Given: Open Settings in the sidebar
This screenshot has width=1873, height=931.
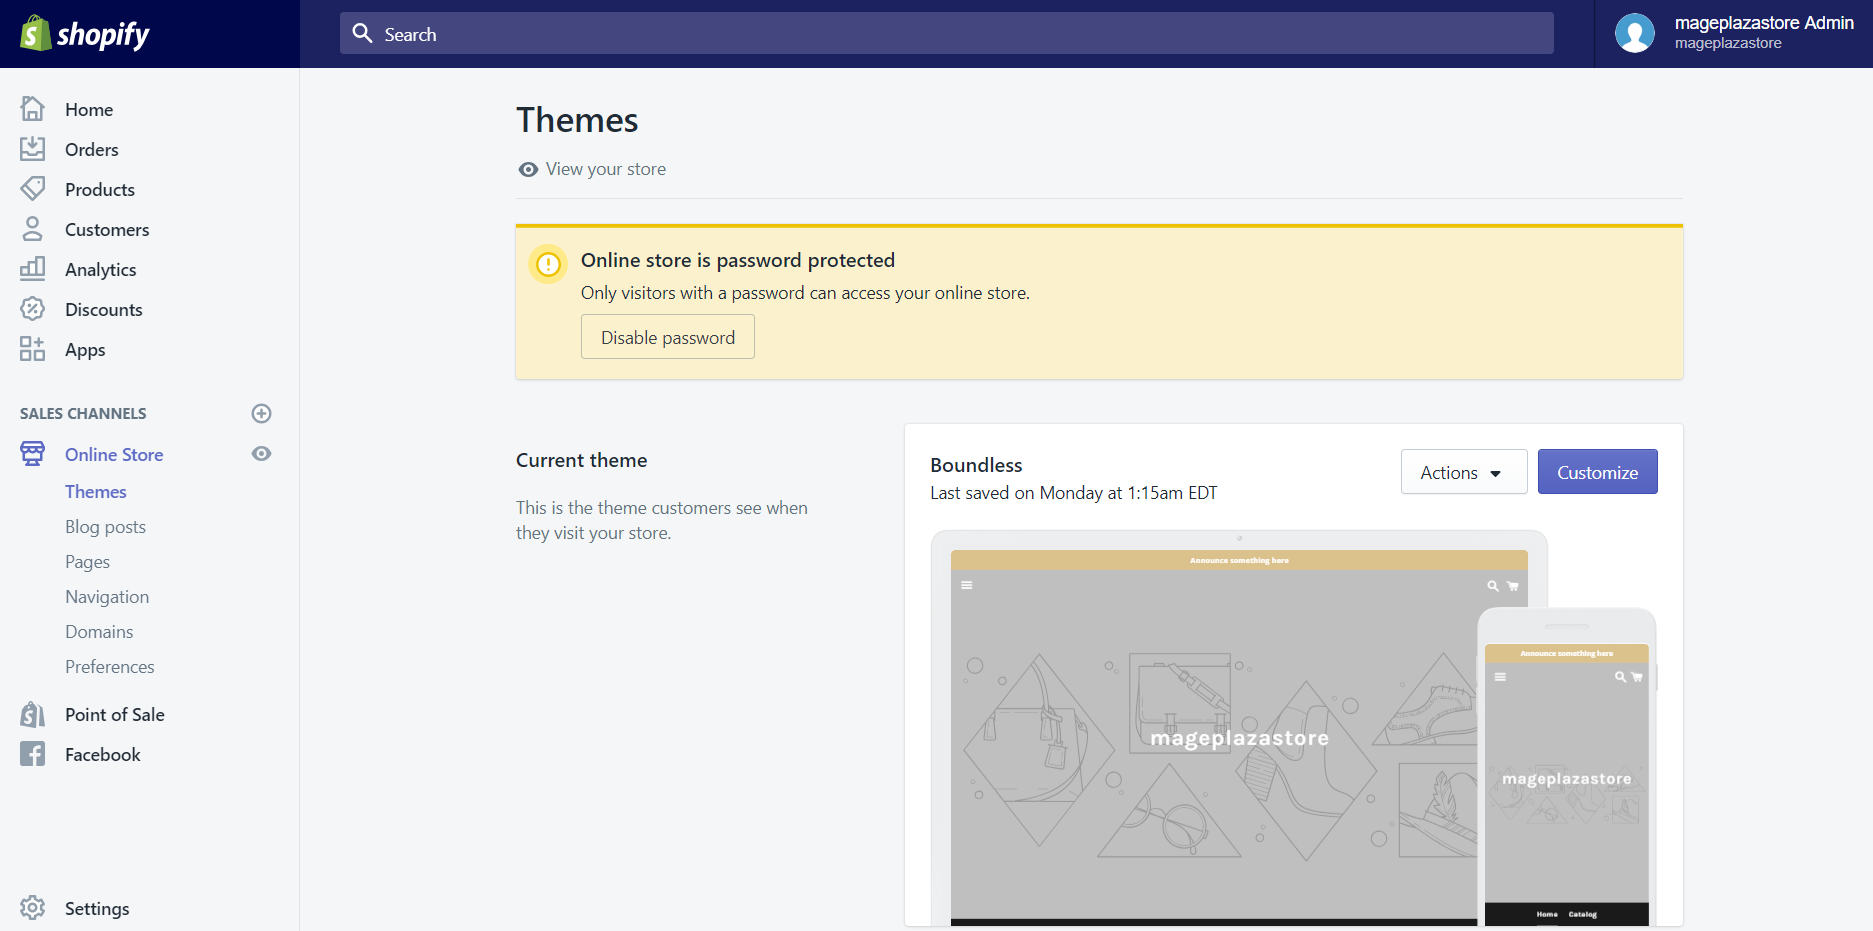Looking at the screenshot, I should [x=97, y=908].
